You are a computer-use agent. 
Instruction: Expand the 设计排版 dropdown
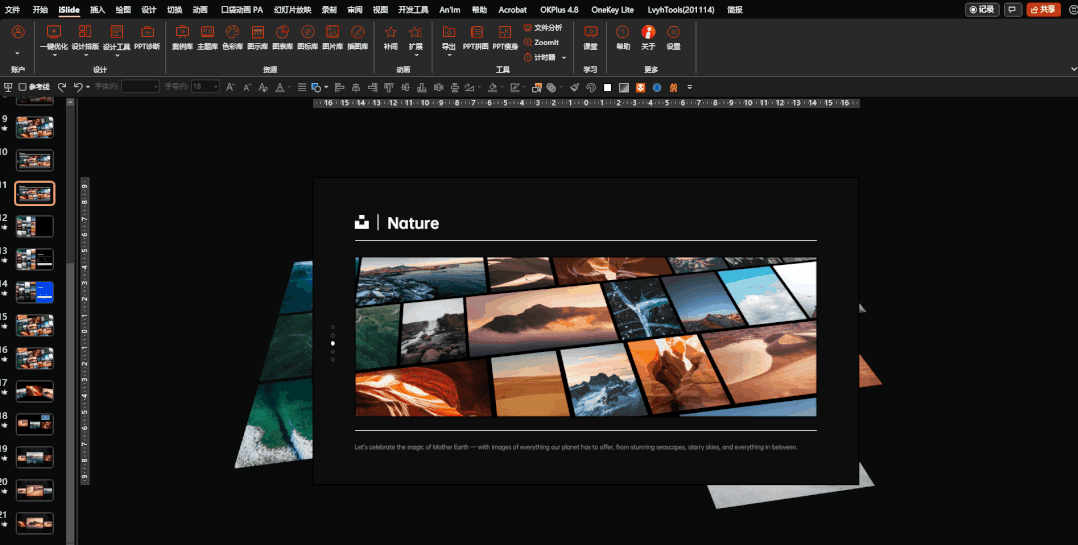[85, 55]
